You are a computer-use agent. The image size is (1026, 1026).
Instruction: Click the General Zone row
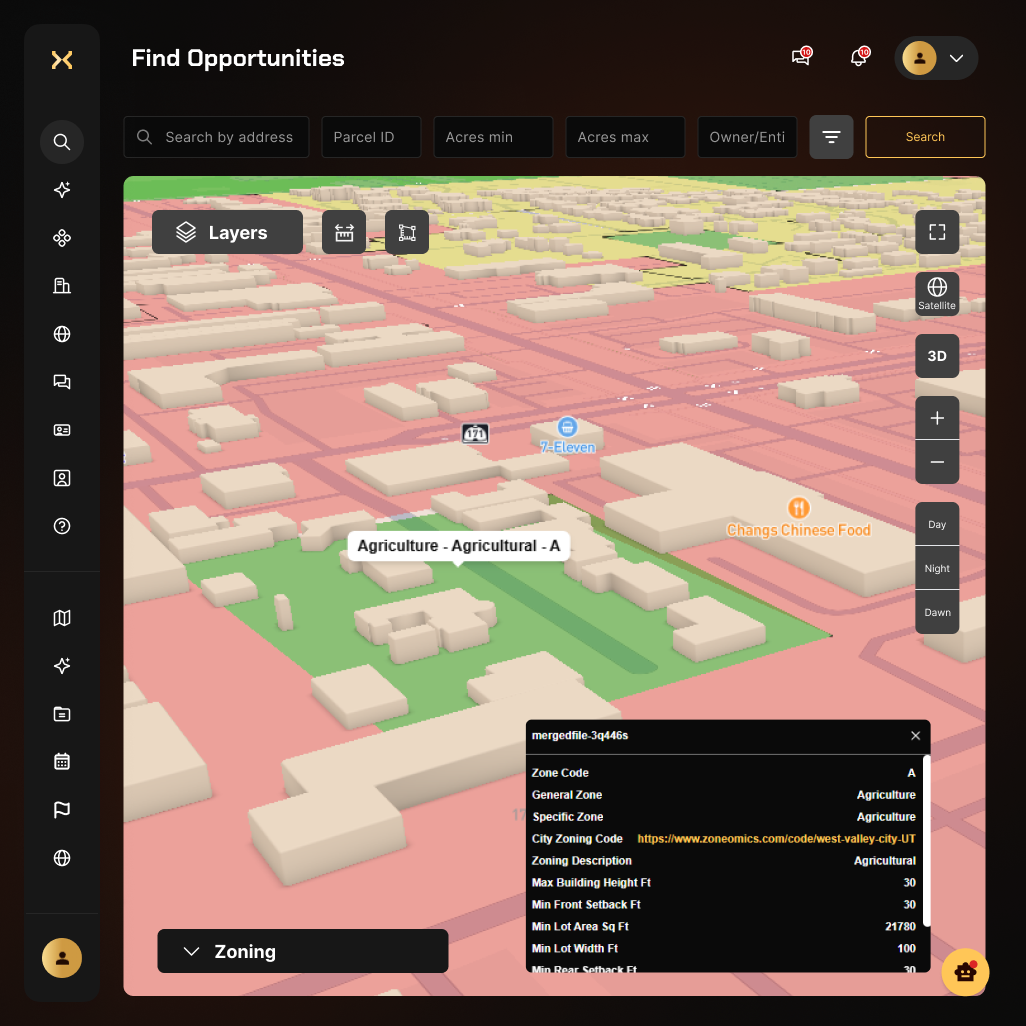pyautogui.click(x=724, y=795)
